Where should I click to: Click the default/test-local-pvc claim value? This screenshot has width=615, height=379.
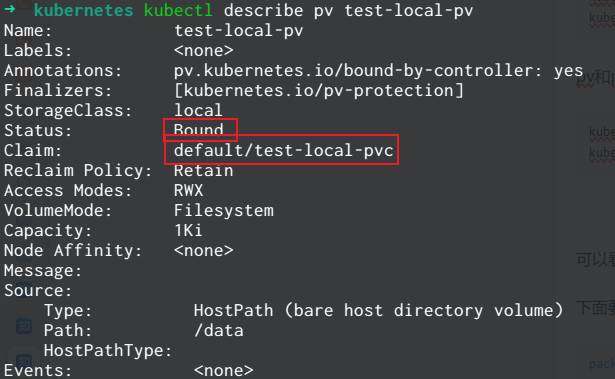(284, 150)
